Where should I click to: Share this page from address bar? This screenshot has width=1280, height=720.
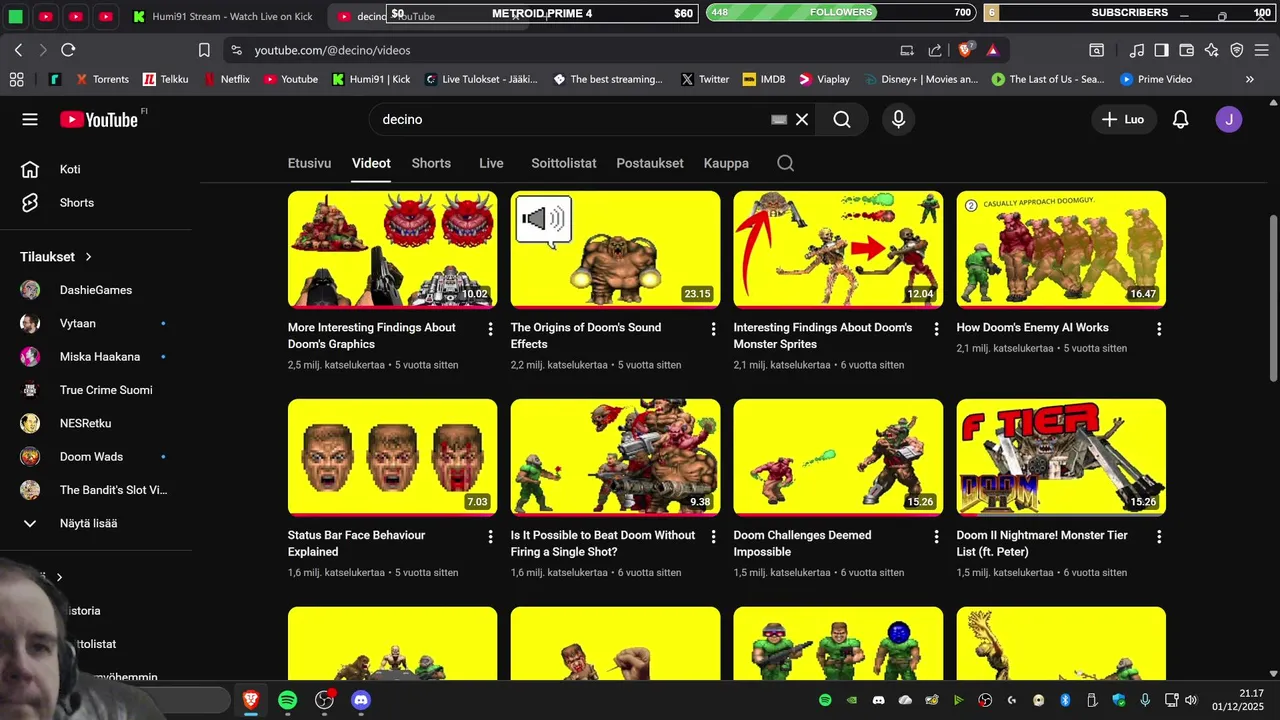coord(935,50)
